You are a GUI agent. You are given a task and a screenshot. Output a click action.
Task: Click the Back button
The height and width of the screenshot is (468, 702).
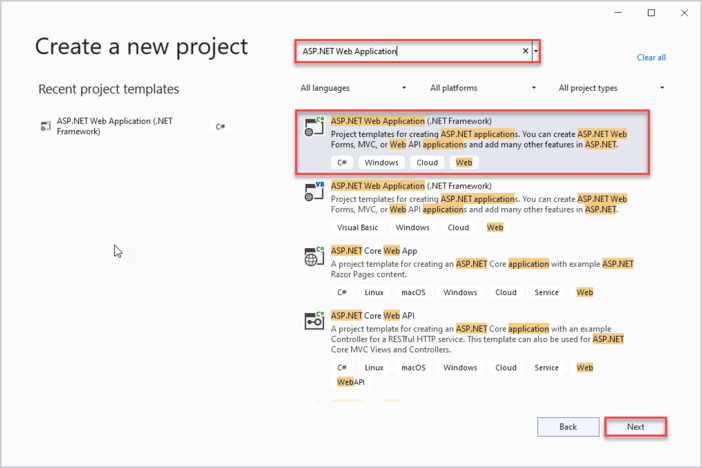point(568,427)
